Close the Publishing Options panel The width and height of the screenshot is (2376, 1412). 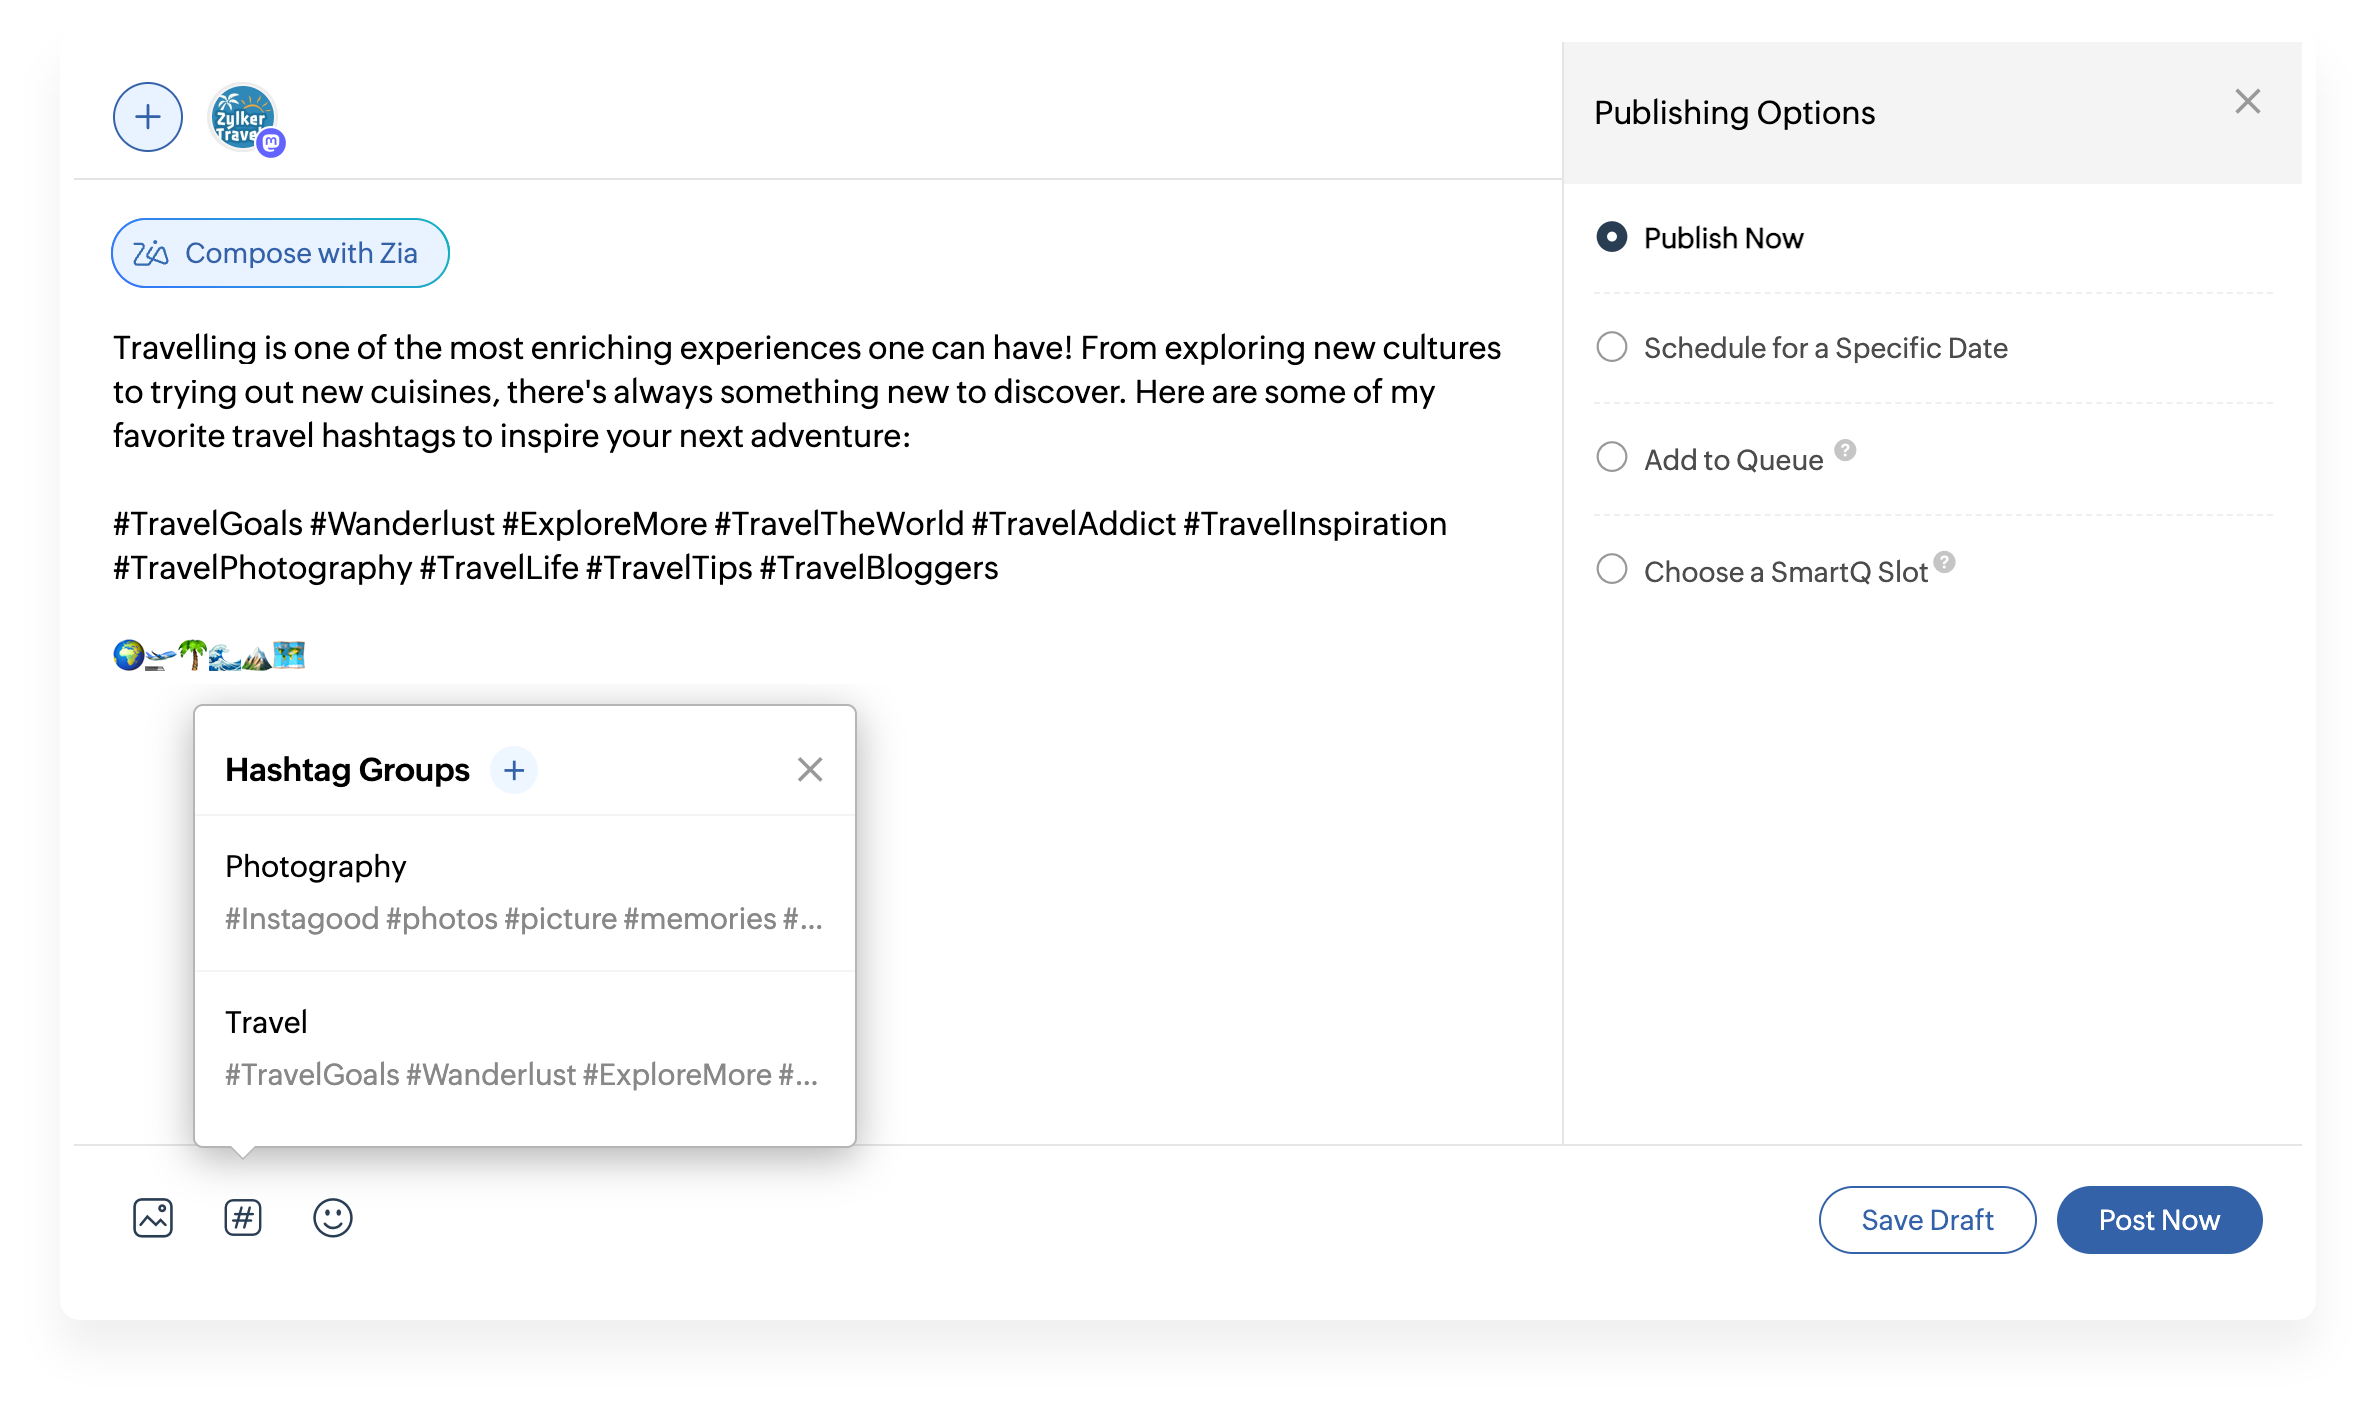tap(2248, 101)
